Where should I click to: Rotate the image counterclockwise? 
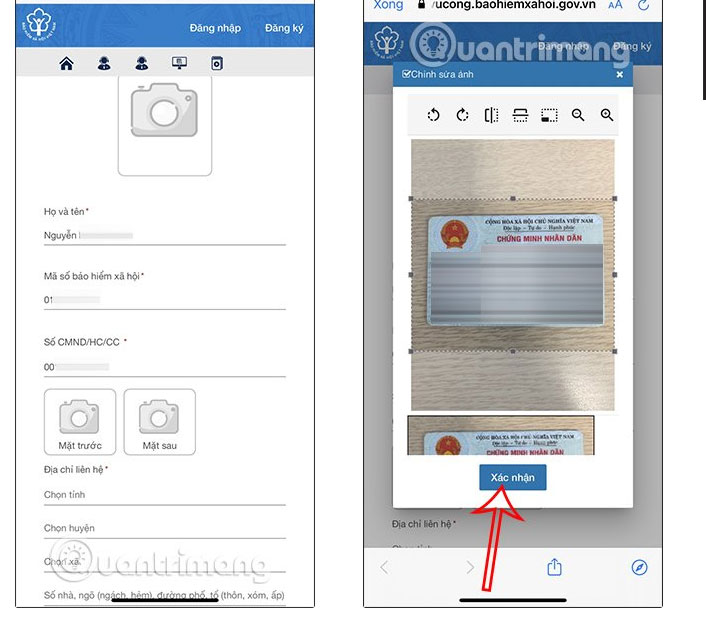433,115
